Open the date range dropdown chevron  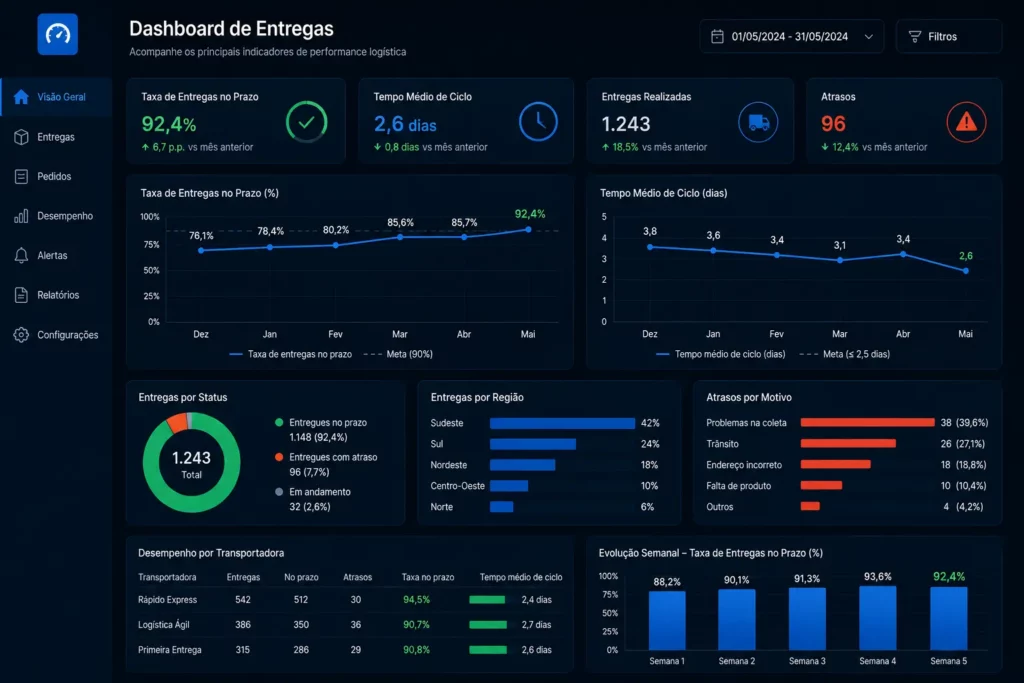click(x=869, y=37)
